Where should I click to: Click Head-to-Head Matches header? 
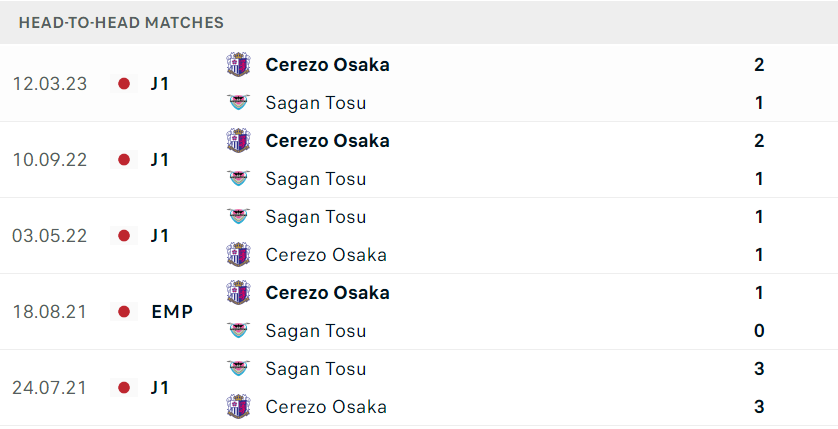pos(121,22)
